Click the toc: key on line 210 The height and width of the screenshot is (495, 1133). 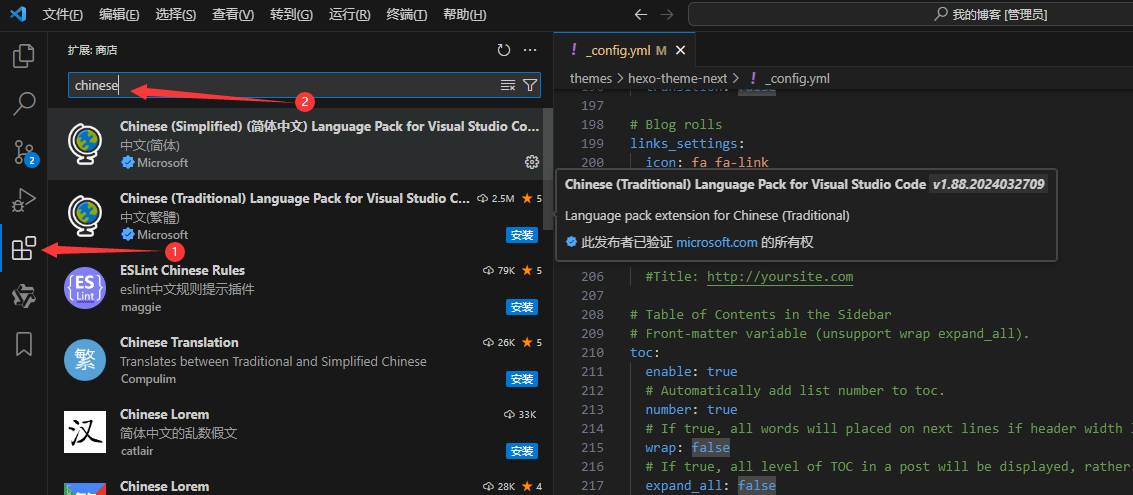click(x=645, y=352)
